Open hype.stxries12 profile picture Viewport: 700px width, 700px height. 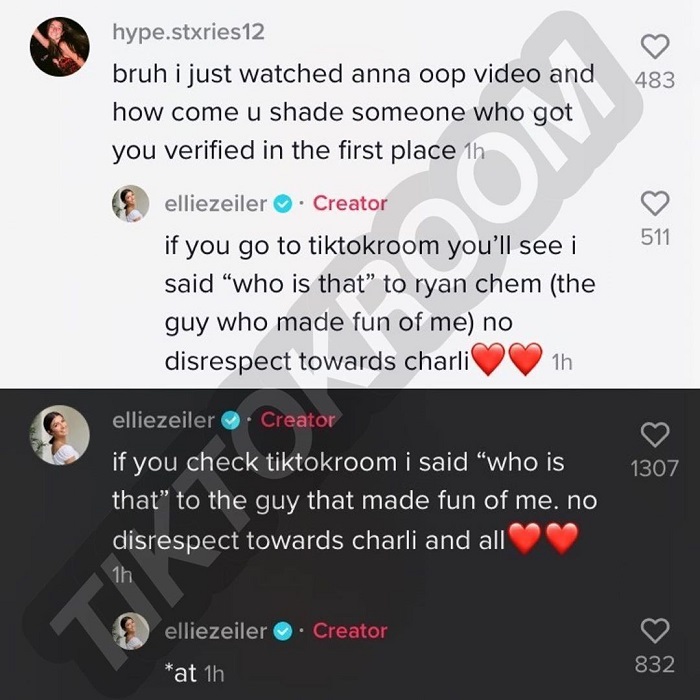coord(59,47)
